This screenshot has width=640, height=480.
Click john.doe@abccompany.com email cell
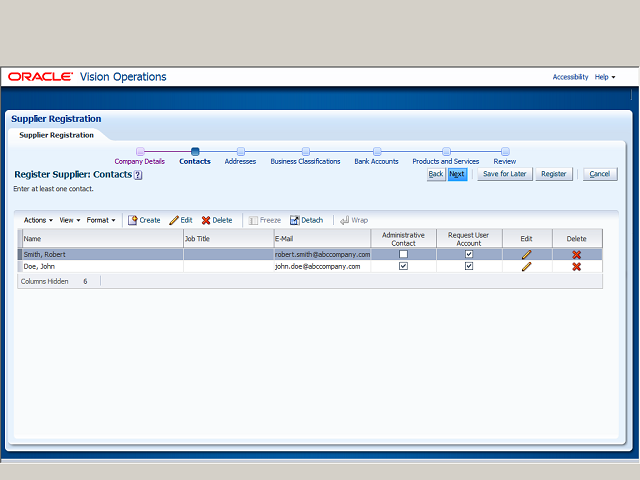[x=322, y=266]
